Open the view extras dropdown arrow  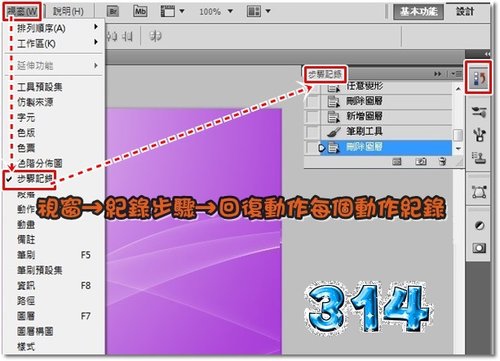click(x=182, y=11)
